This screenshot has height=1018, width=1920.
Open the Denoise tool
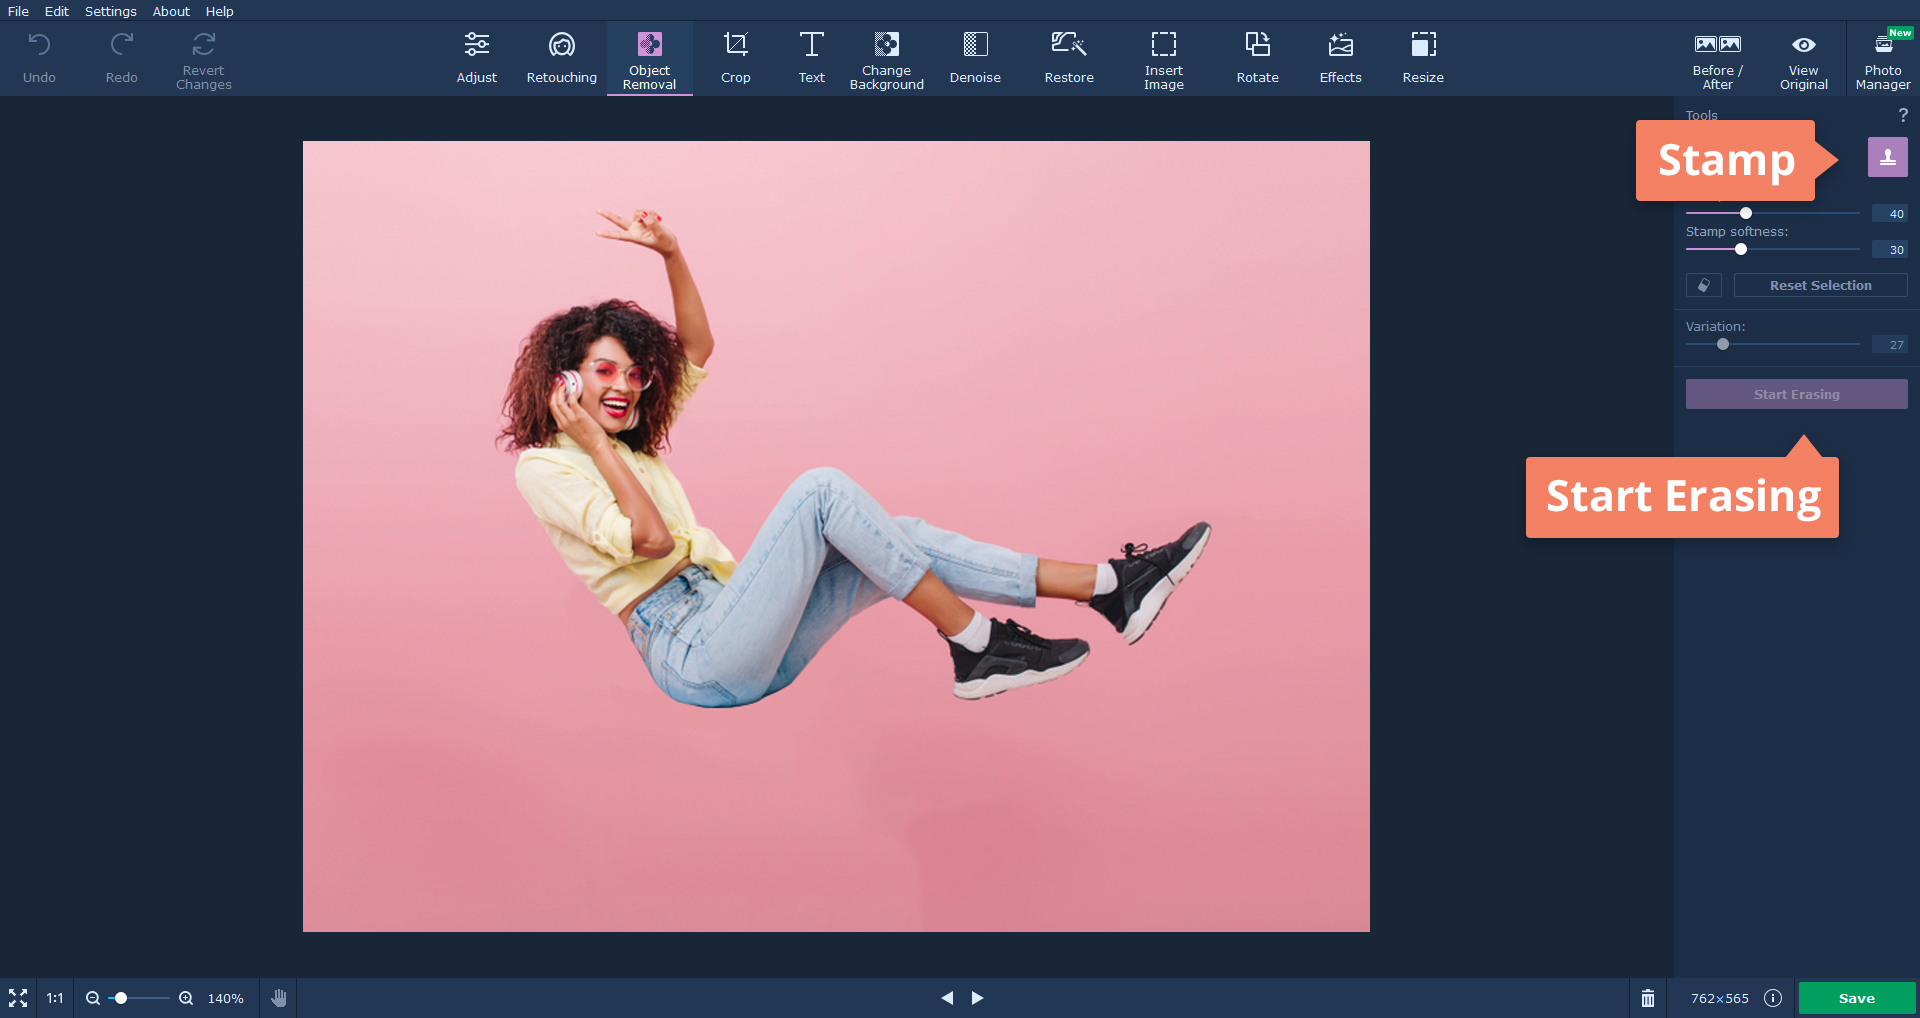click(975, 58)
